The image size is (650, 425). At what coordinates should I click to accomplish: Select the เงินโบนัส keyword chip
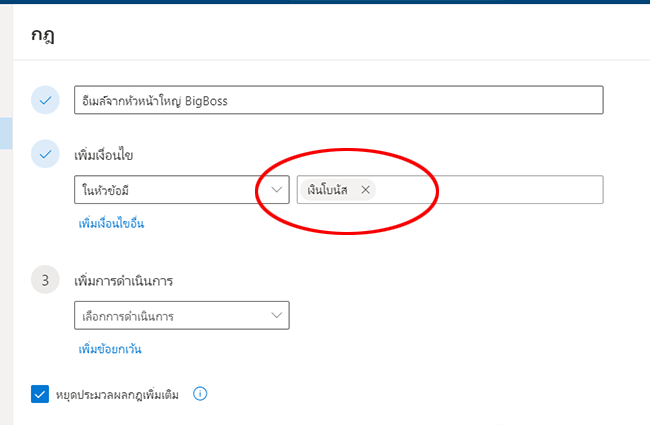[327, 190]
